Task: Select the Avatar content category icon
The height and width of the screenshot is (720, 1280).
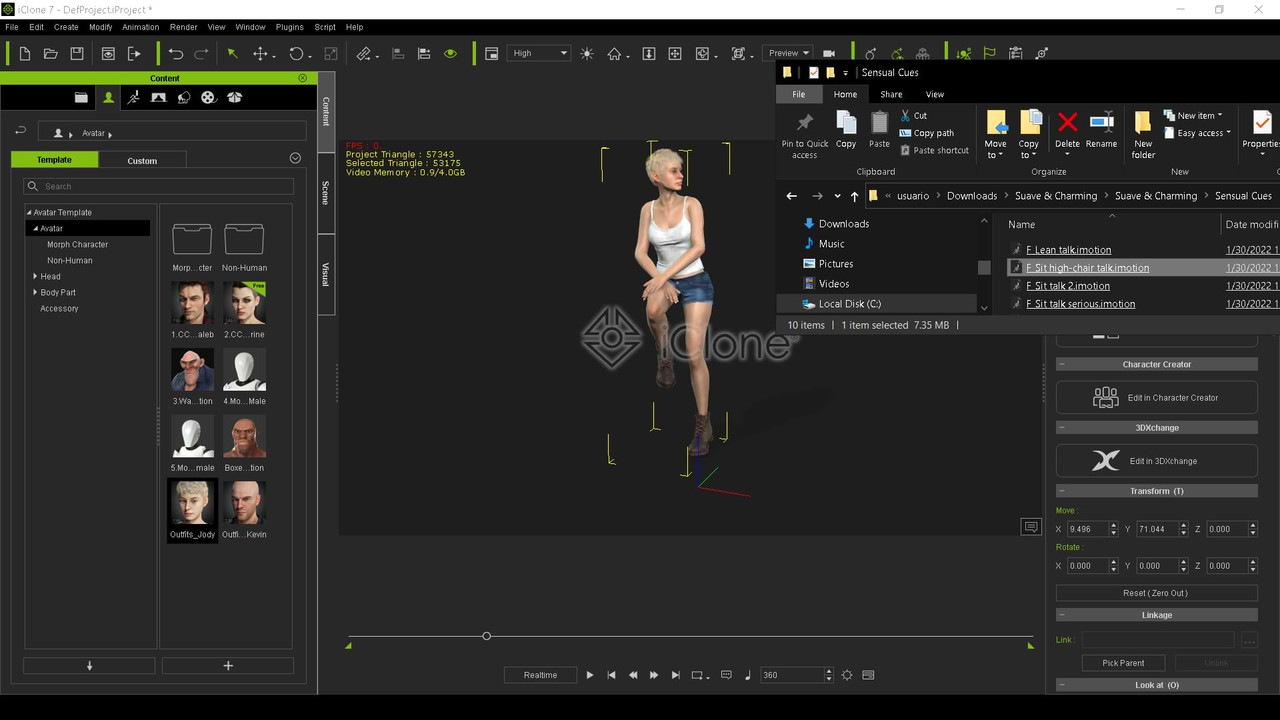Action: coord(108,97)
